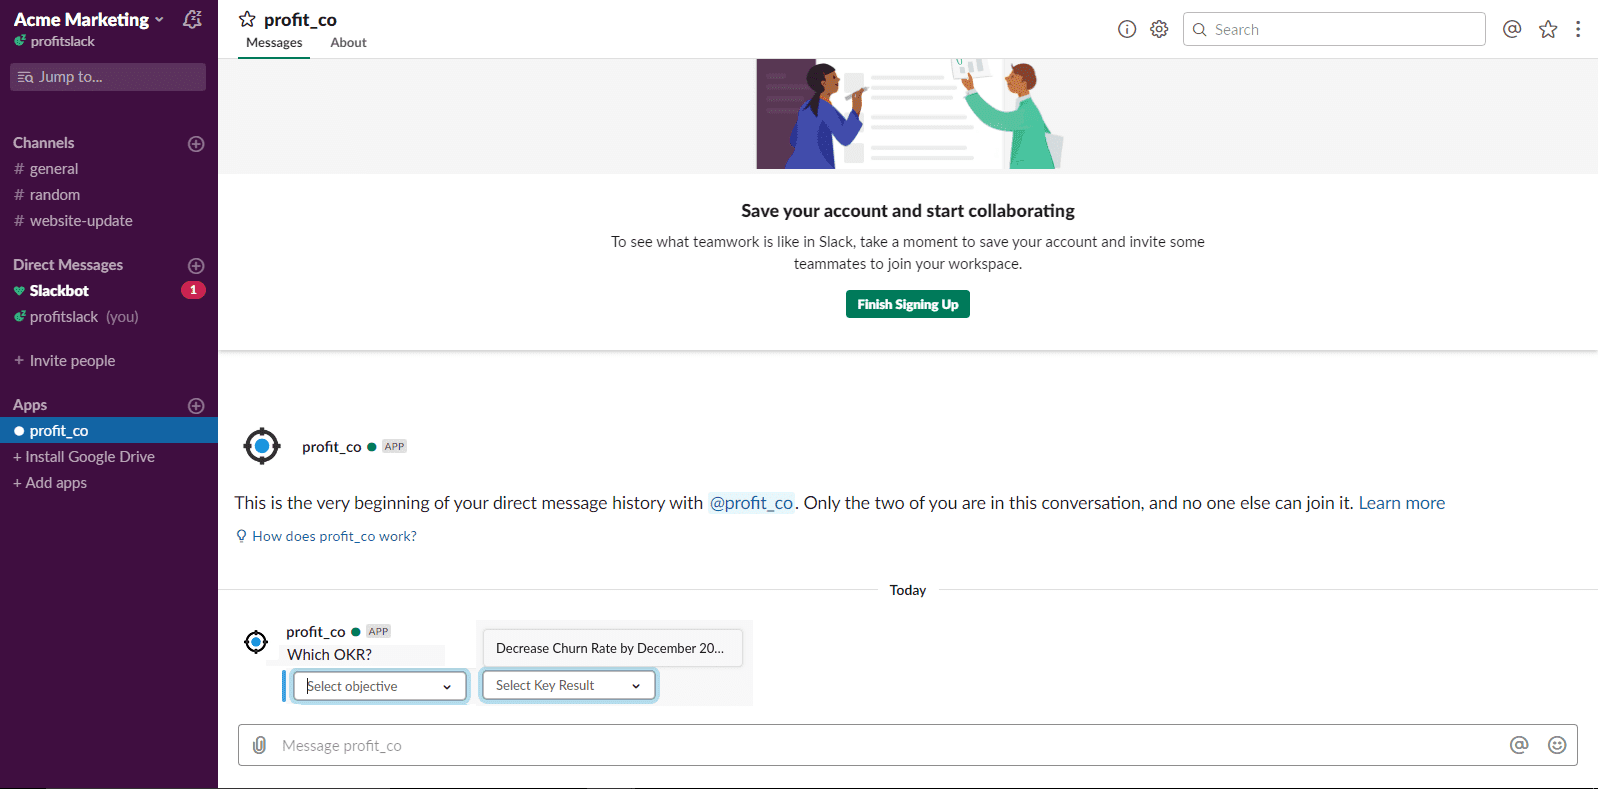Screen dimensions: 1598x789
Task: Select profit_co in Apps list
Action: [109, 431]
